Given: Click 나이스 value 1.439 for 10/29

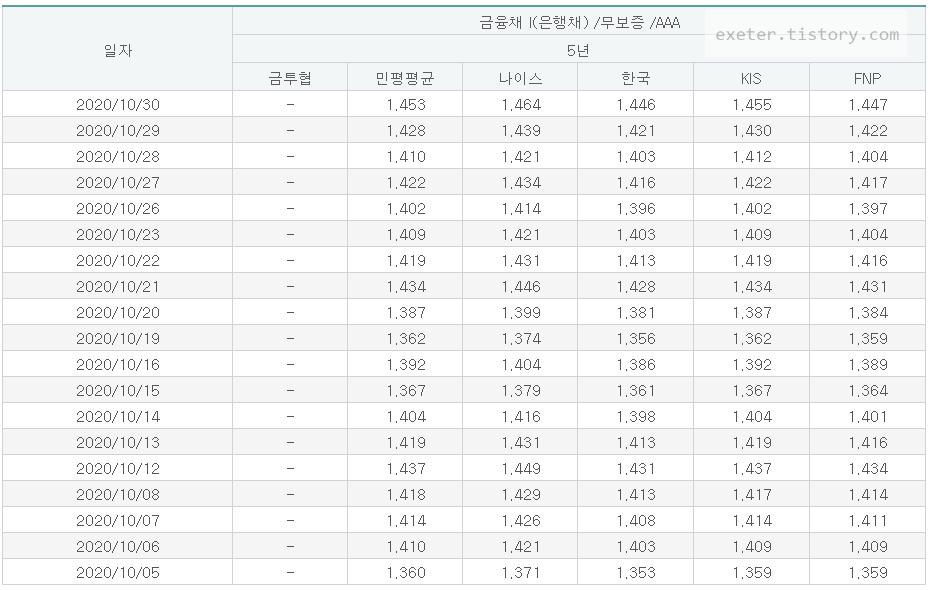Looking at the screenshot, I should coord(521,131).
